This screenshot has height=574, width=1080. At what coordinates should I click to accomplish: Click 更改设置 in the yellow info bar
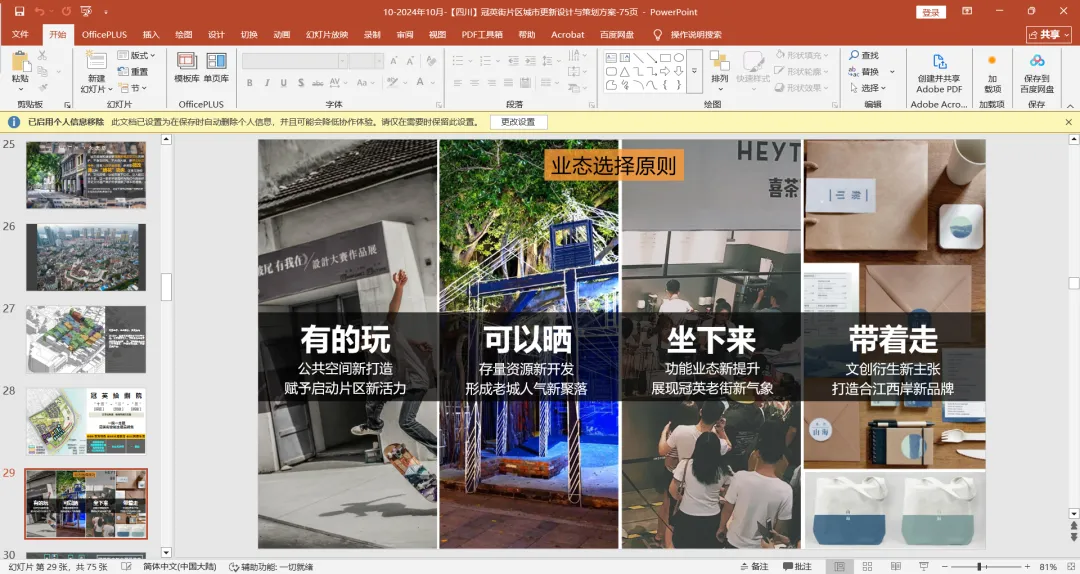[x=518, y=122]
